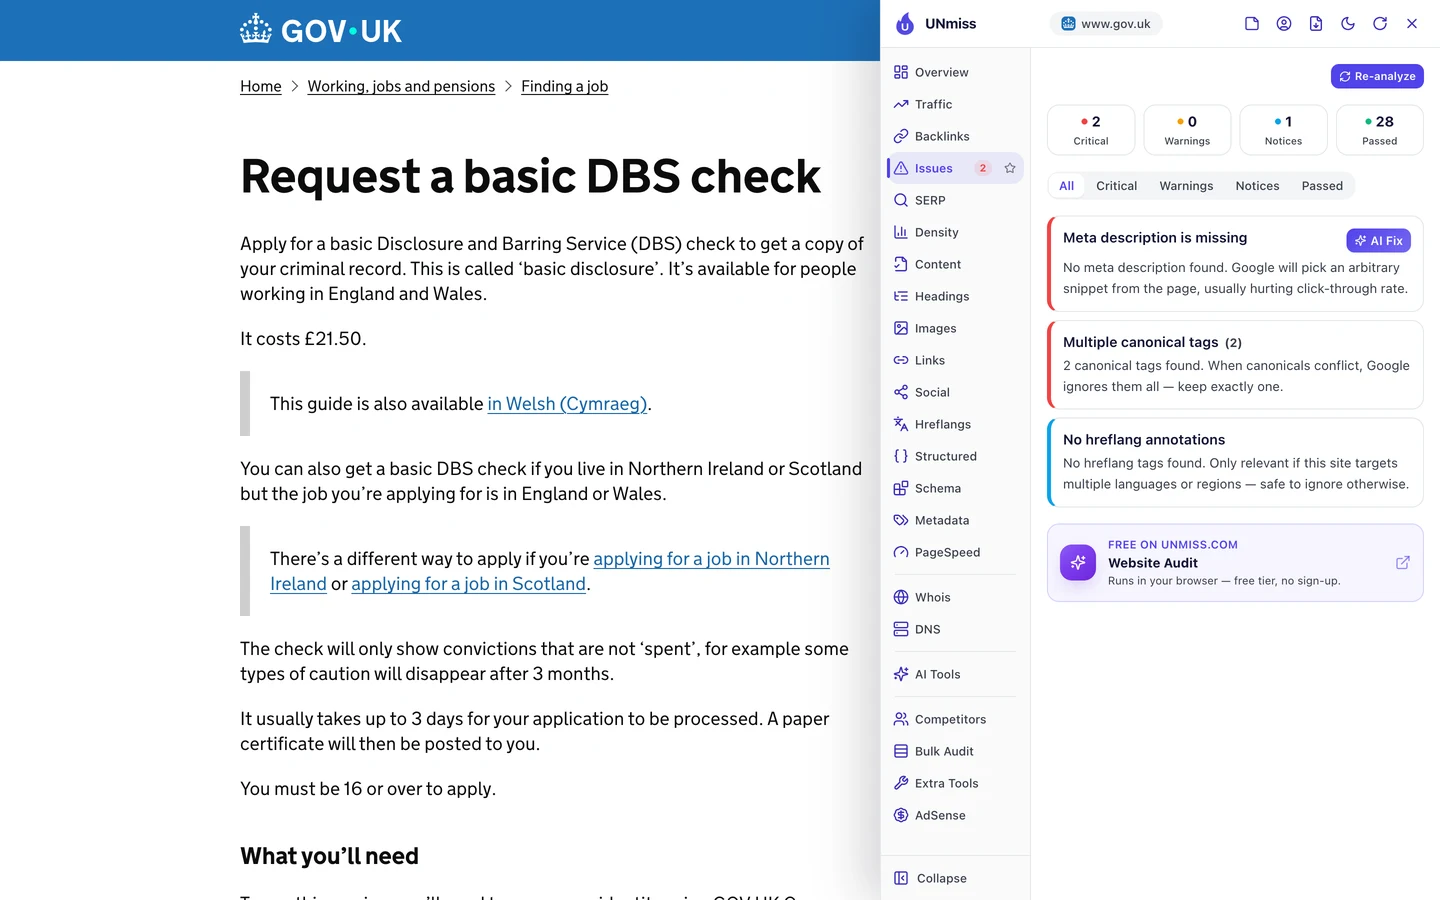
Task: Click the Re-analyze button
Action: click(1377, 76)
